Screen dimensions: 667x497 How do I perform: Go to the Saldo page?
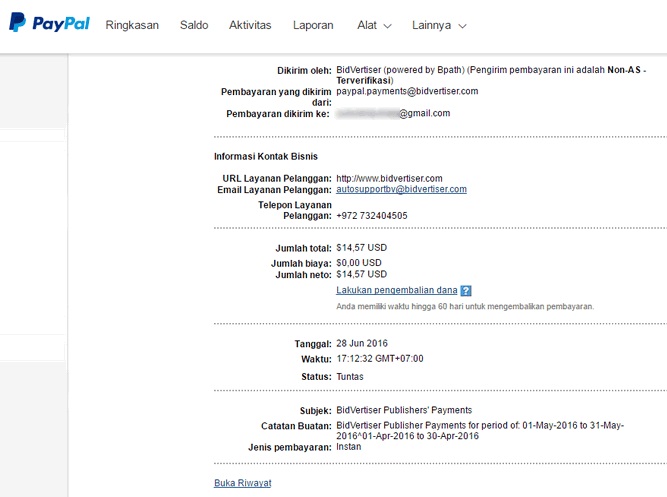pyautogui.click(x=194, y=25)
